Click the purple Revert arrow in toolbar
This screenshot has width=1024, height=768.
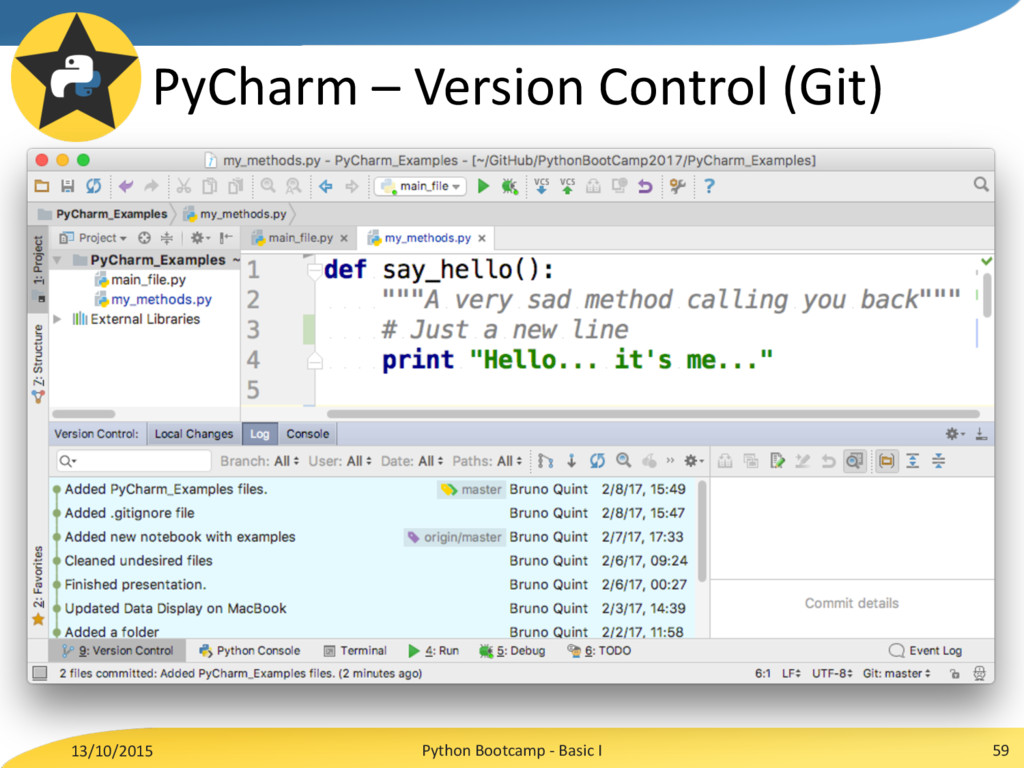[x=645, y=187]
